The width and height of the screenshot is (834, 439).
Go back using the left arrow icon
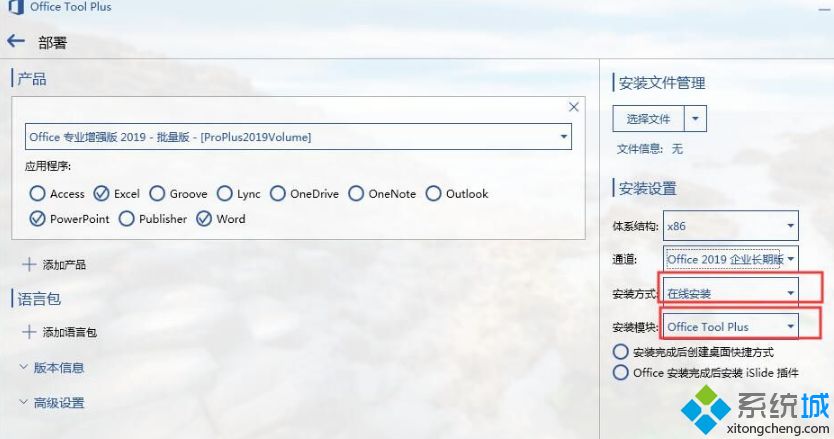tap(16, 41)
